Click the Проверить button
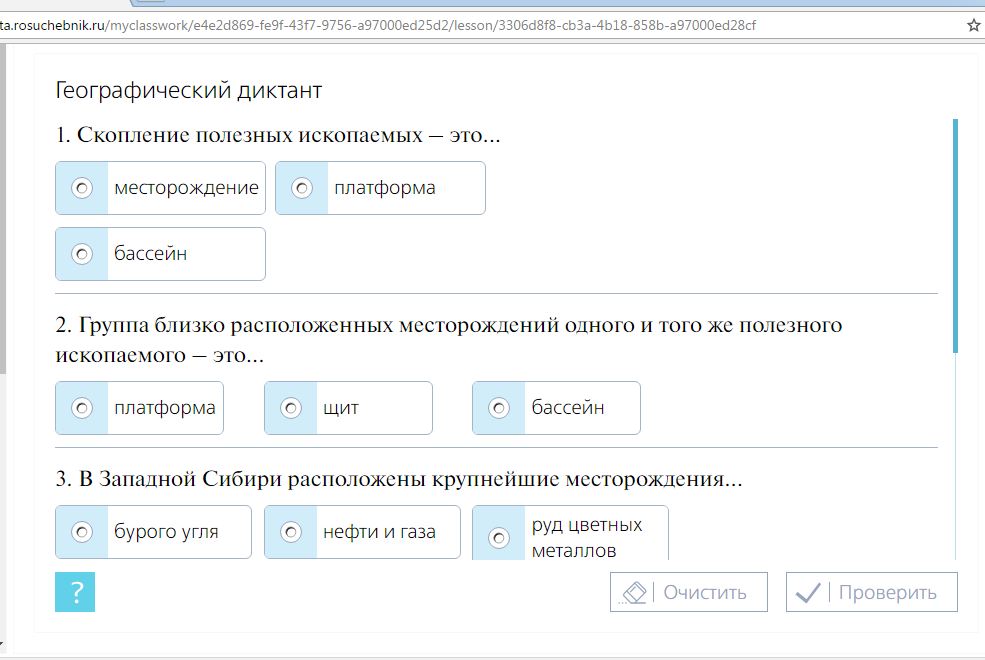The height and width of the screenshot is (660, 985). [x=871, y=592]
